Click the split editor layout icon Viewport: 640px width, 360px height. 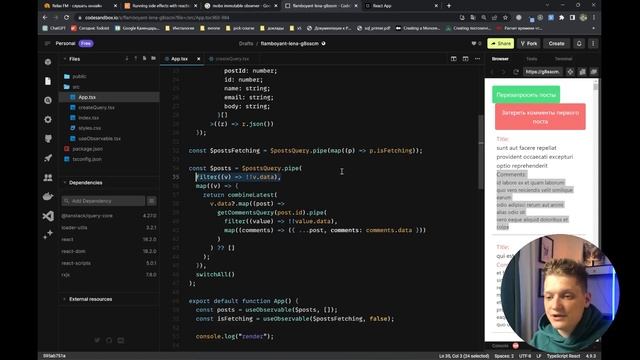click(x=453, y=59)
